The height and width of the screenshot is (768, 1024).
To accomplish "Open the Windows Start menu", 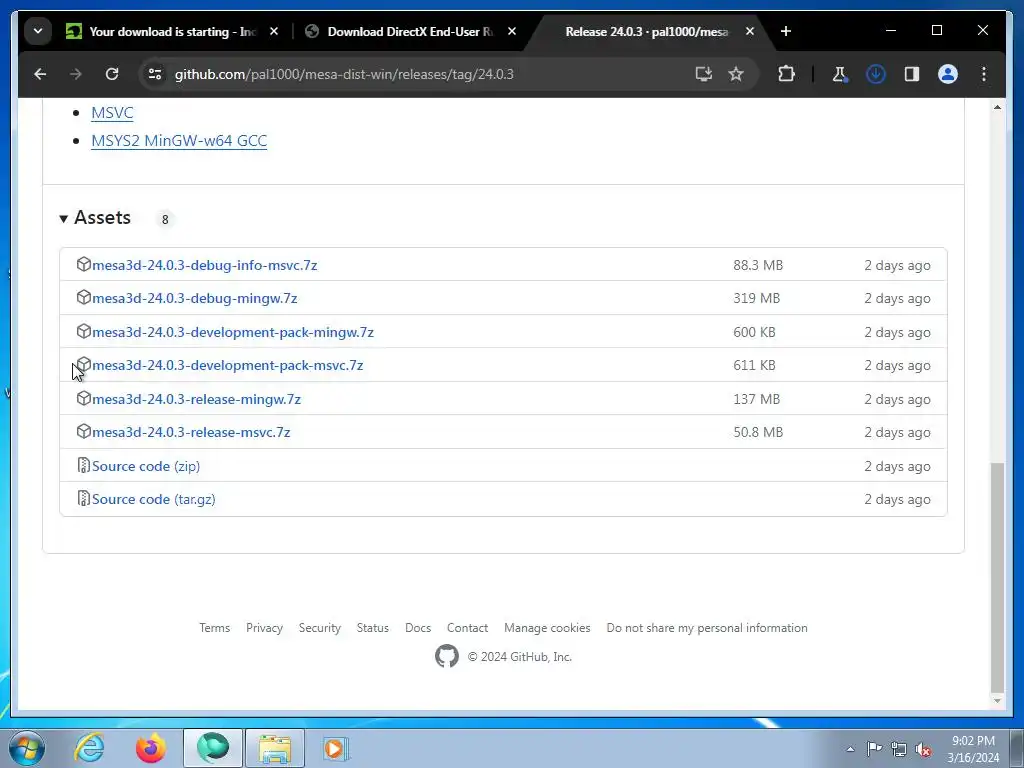I will pyautogui.click(x=27, y=748).
